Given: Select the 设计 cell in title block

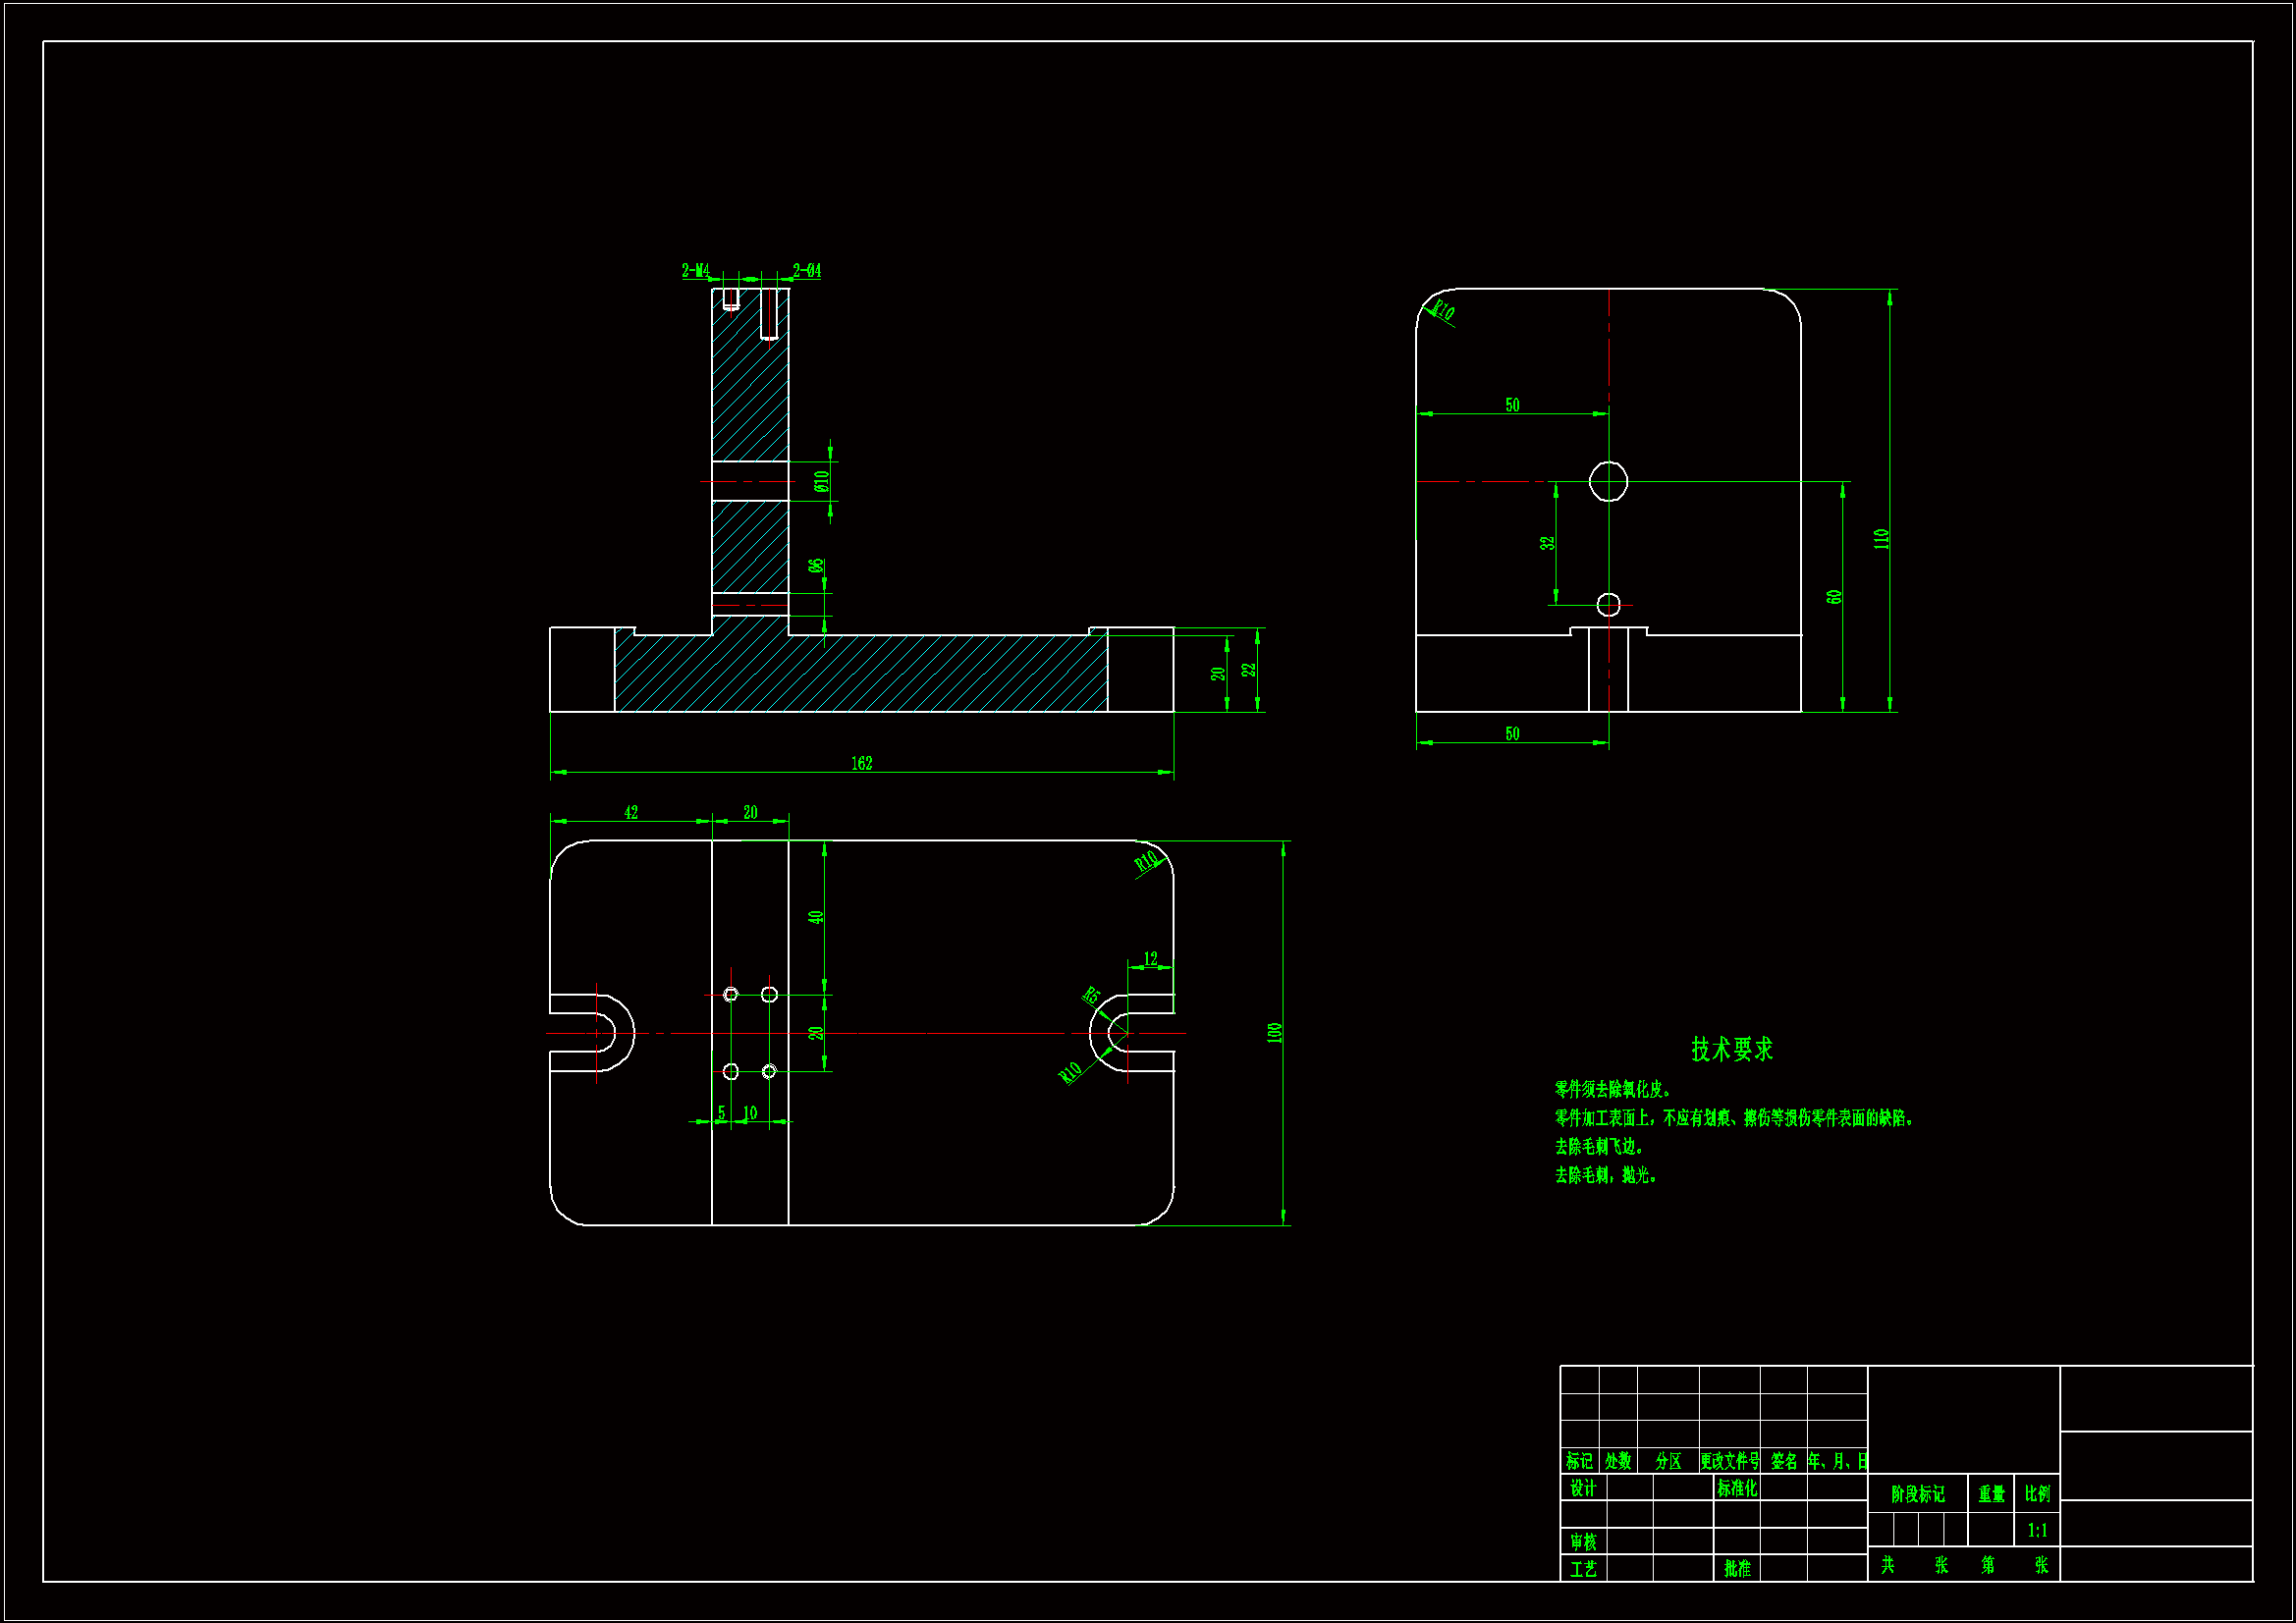Looking at the screenshot, I should click(1582, 1488).
